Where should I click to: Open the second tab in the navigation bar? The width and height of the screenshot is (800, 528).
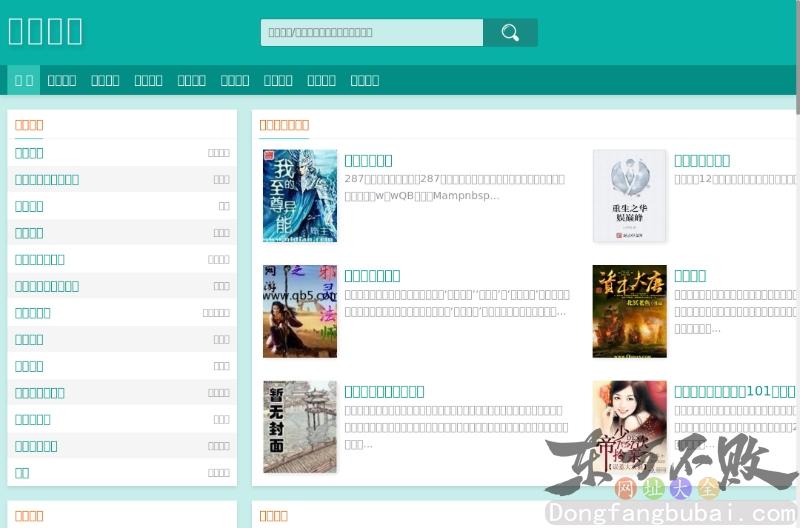pos(62,80)
